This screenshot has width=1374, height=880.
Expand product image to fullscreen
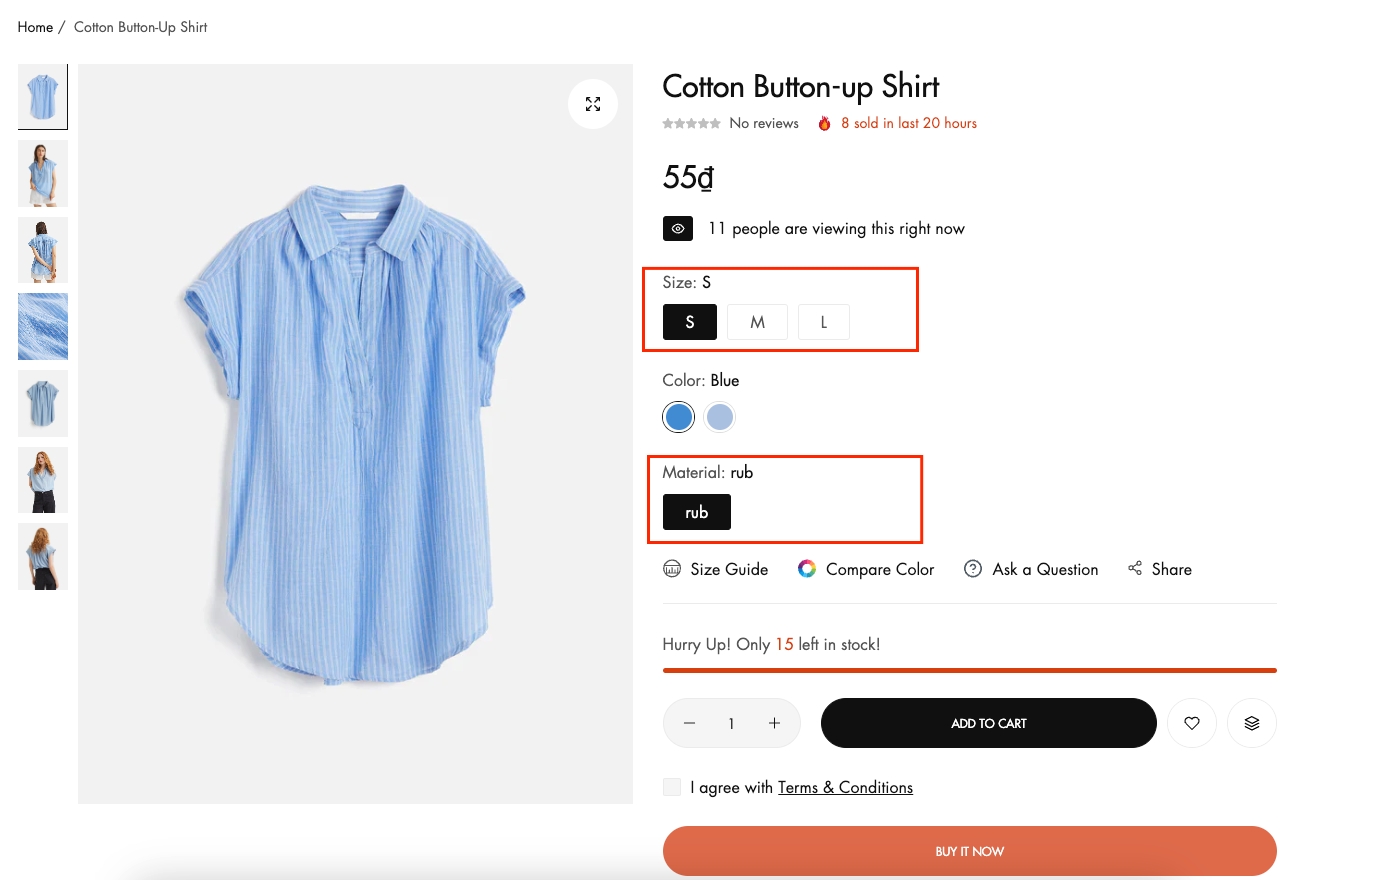[x=593, y=104]
